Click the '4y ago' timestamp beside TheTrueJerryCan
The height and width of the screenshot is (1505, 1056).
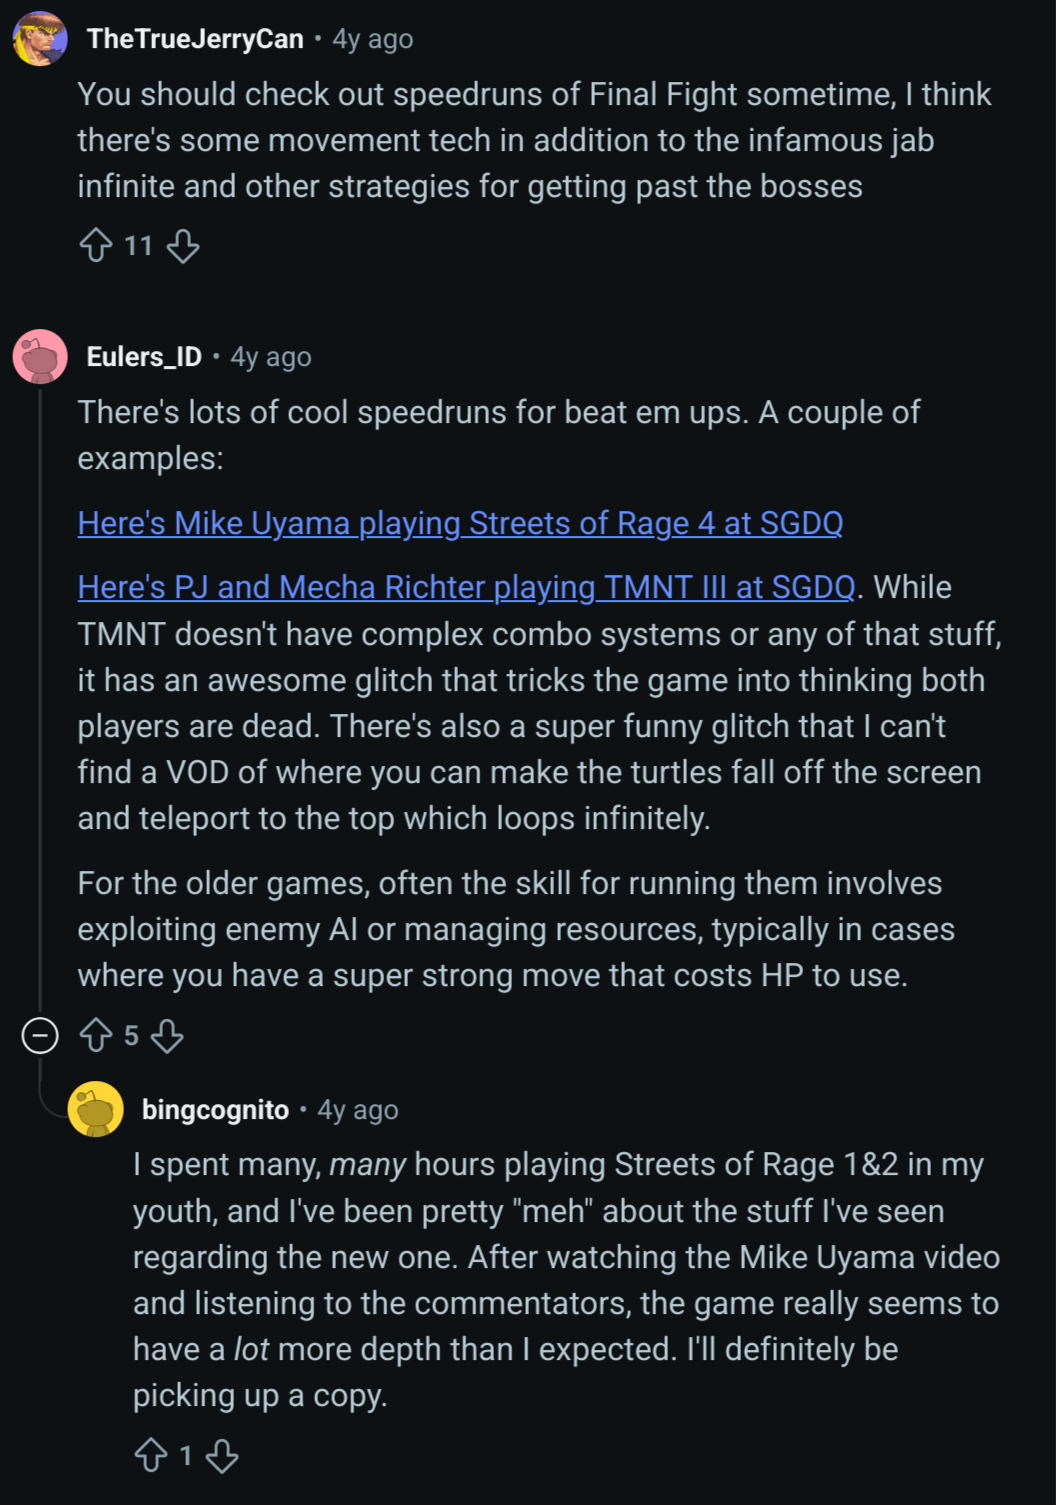(373, 39)
